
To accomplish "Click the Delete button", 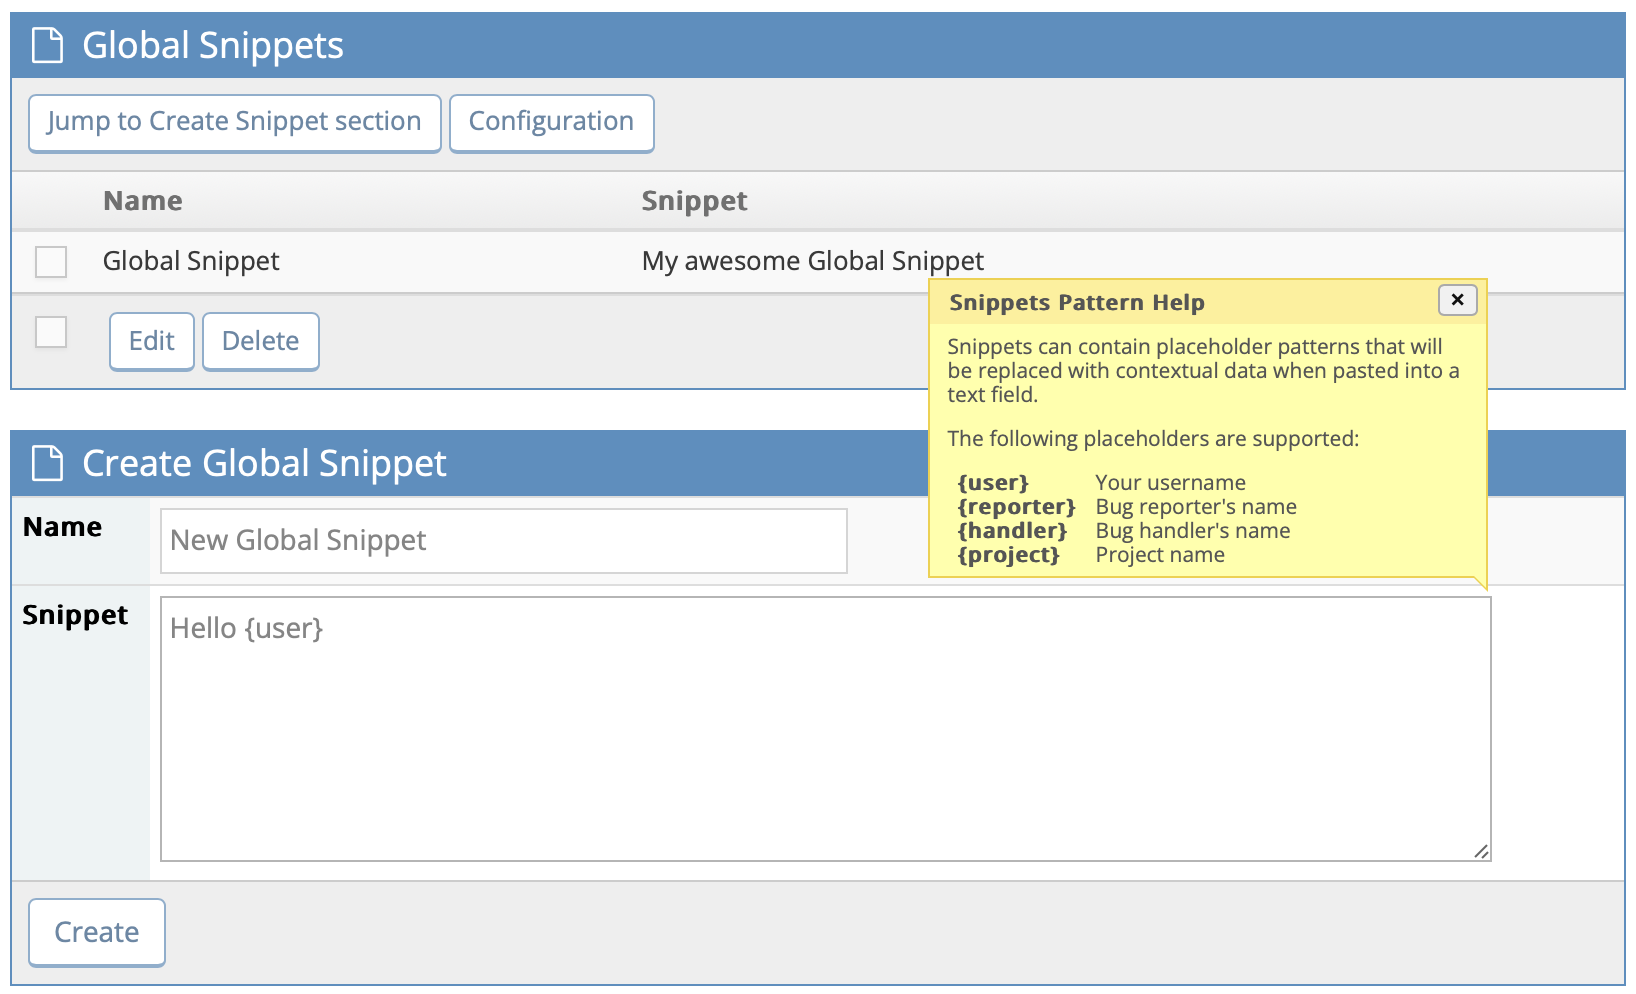I will click(x=261, y=341).
